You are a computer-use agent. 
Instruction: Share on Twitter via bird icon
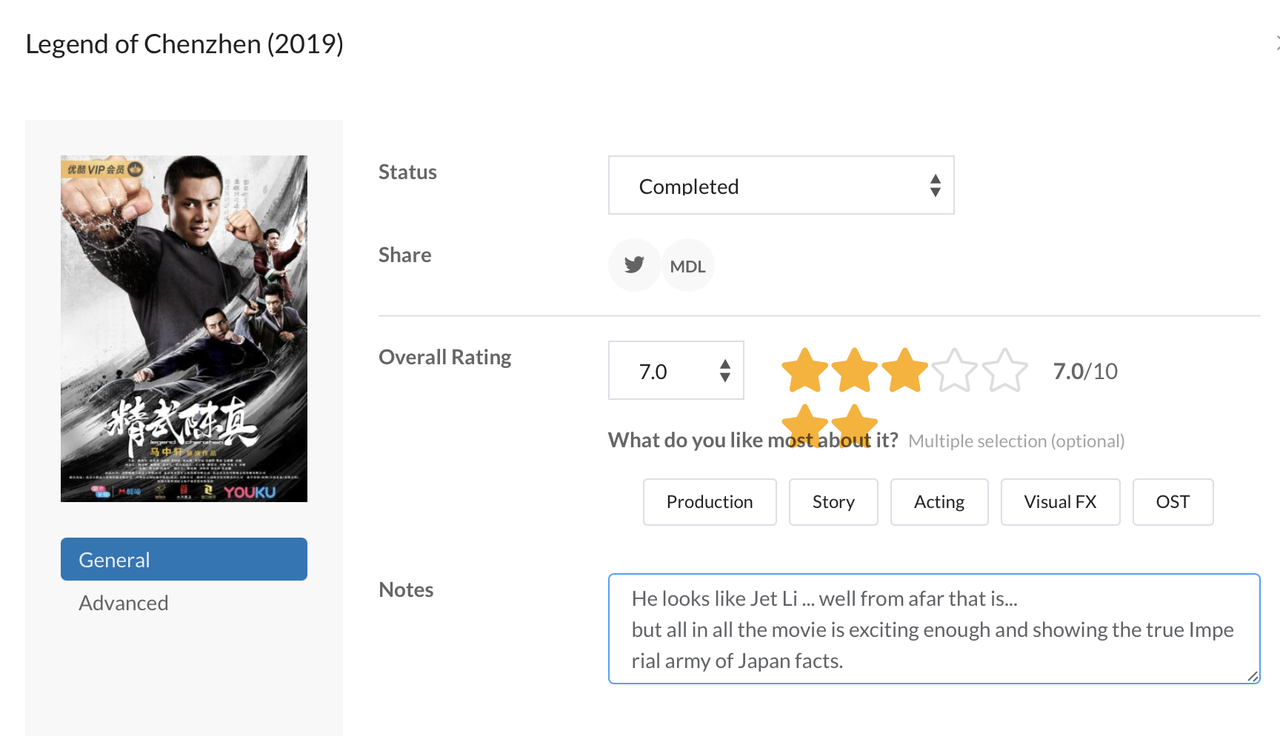point(634,265)
